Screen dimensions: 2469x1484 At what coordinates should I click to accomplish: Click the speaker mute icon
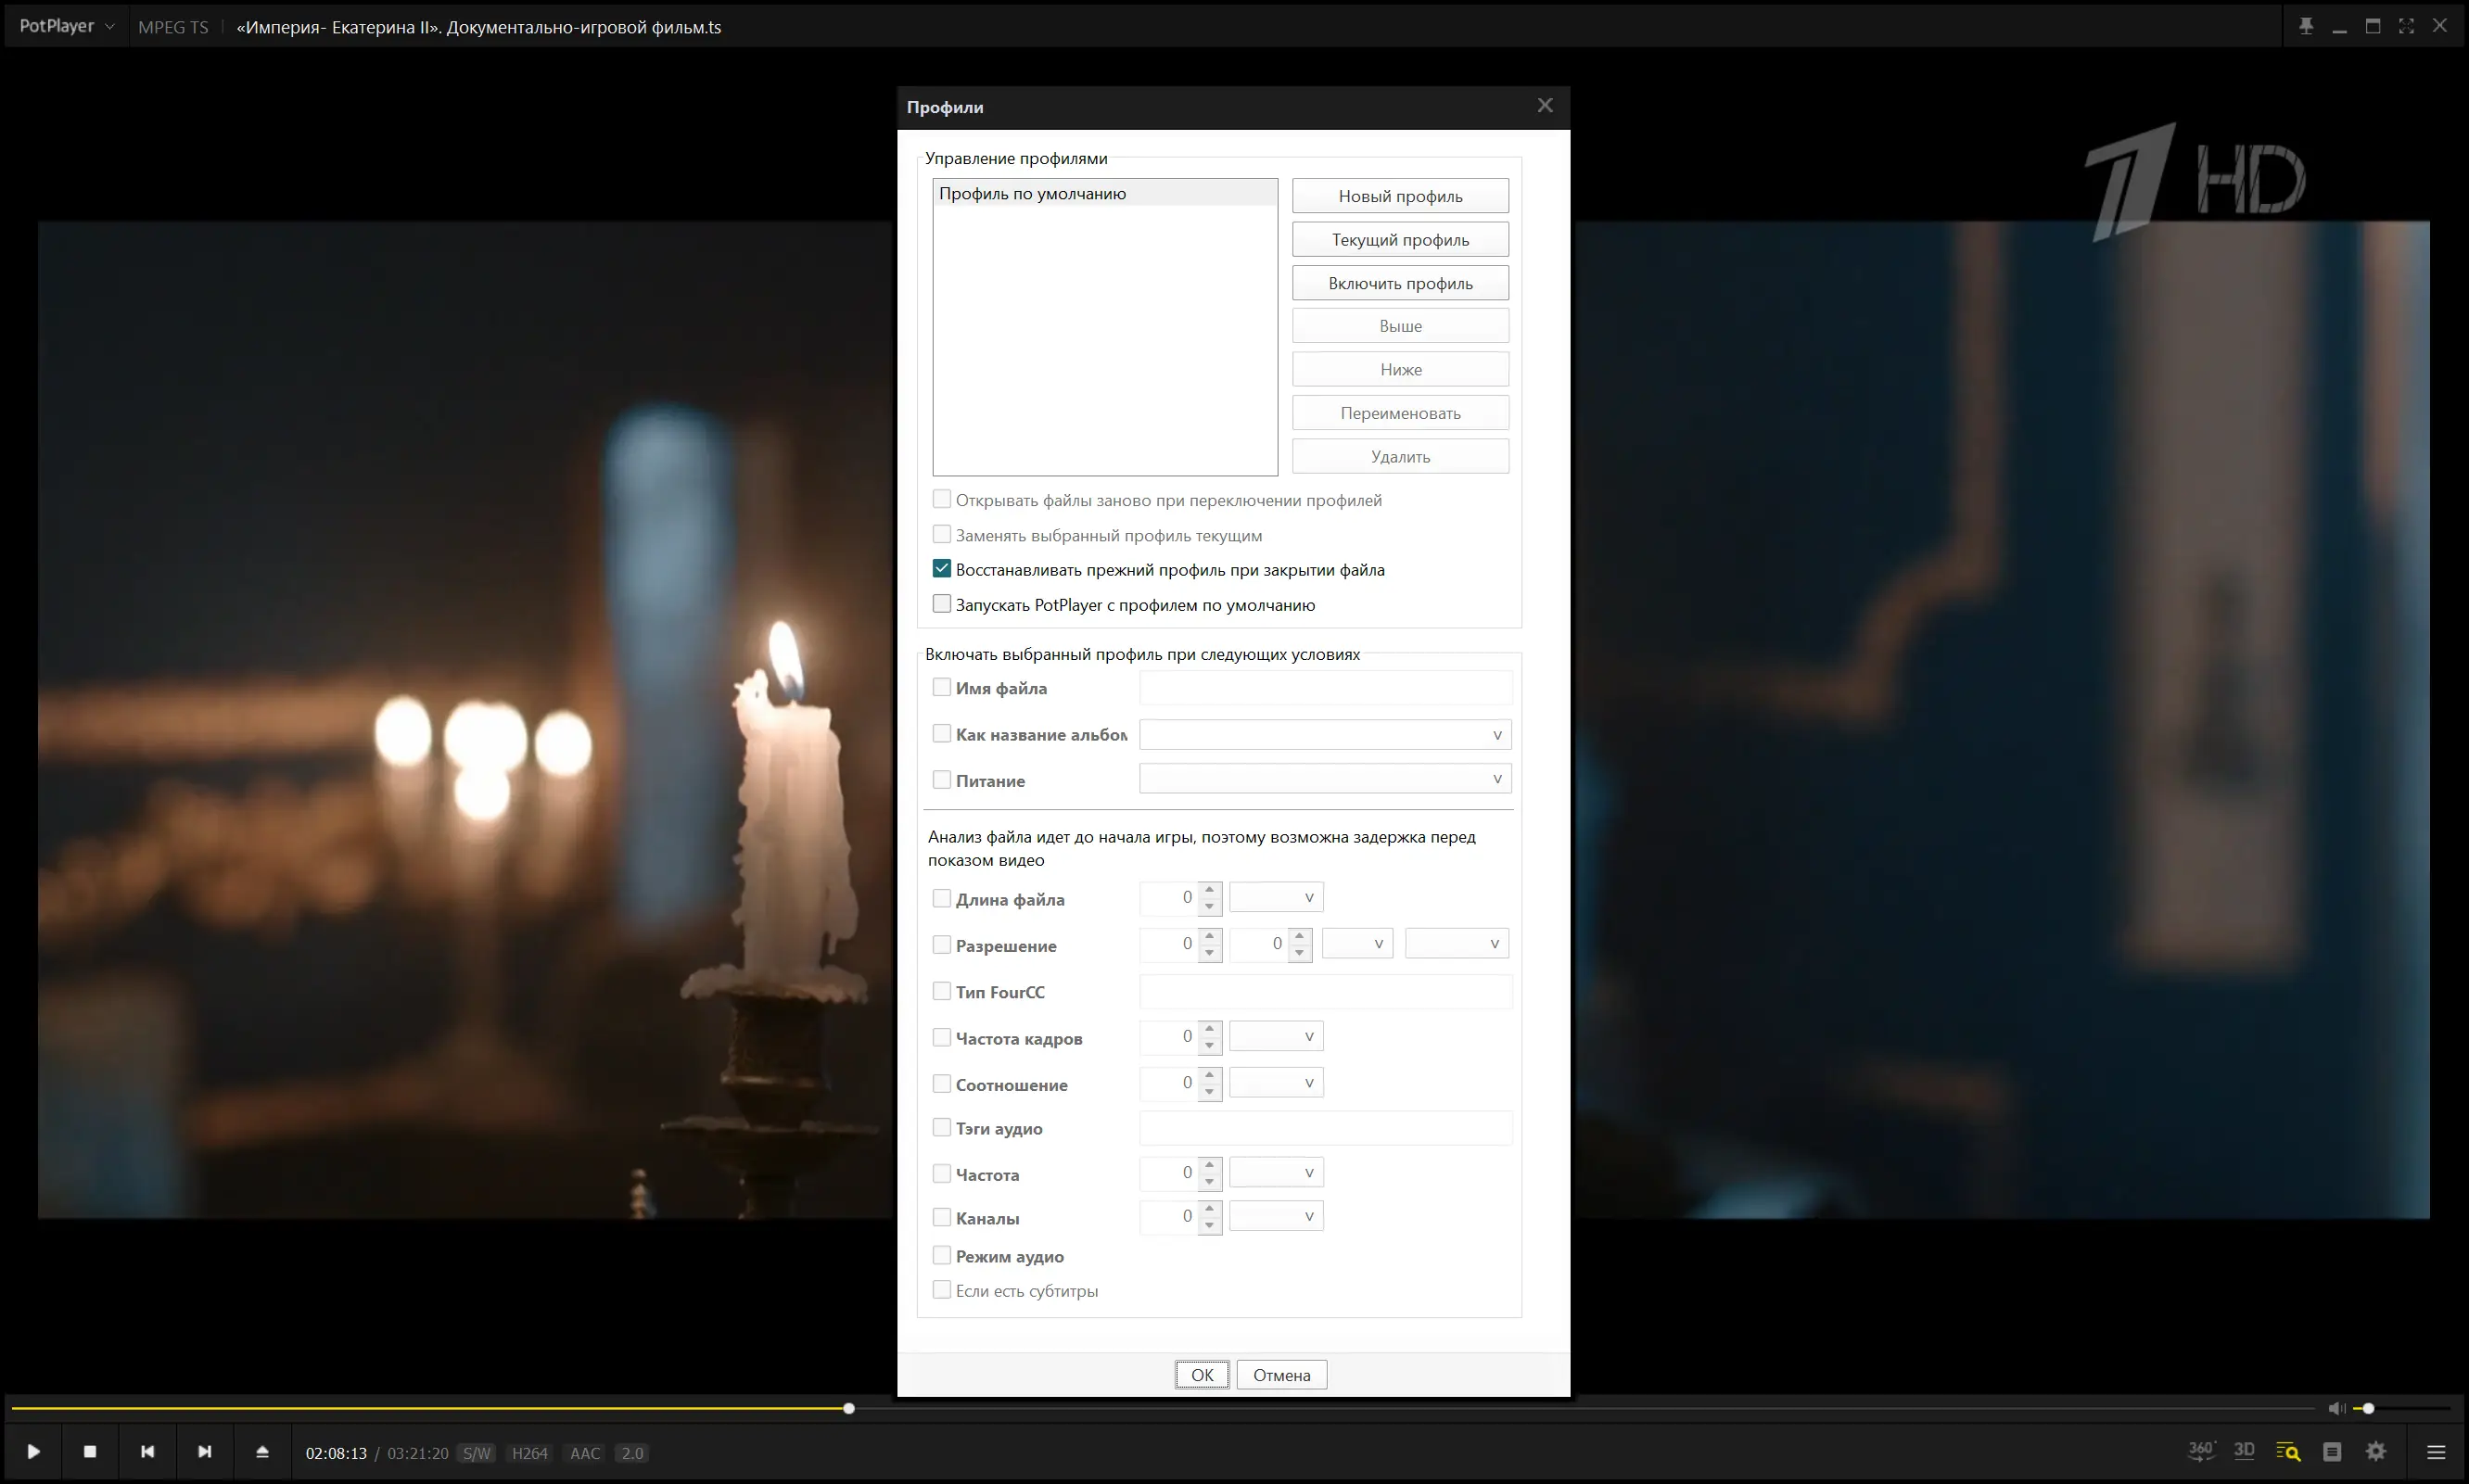point(2335,1408)
